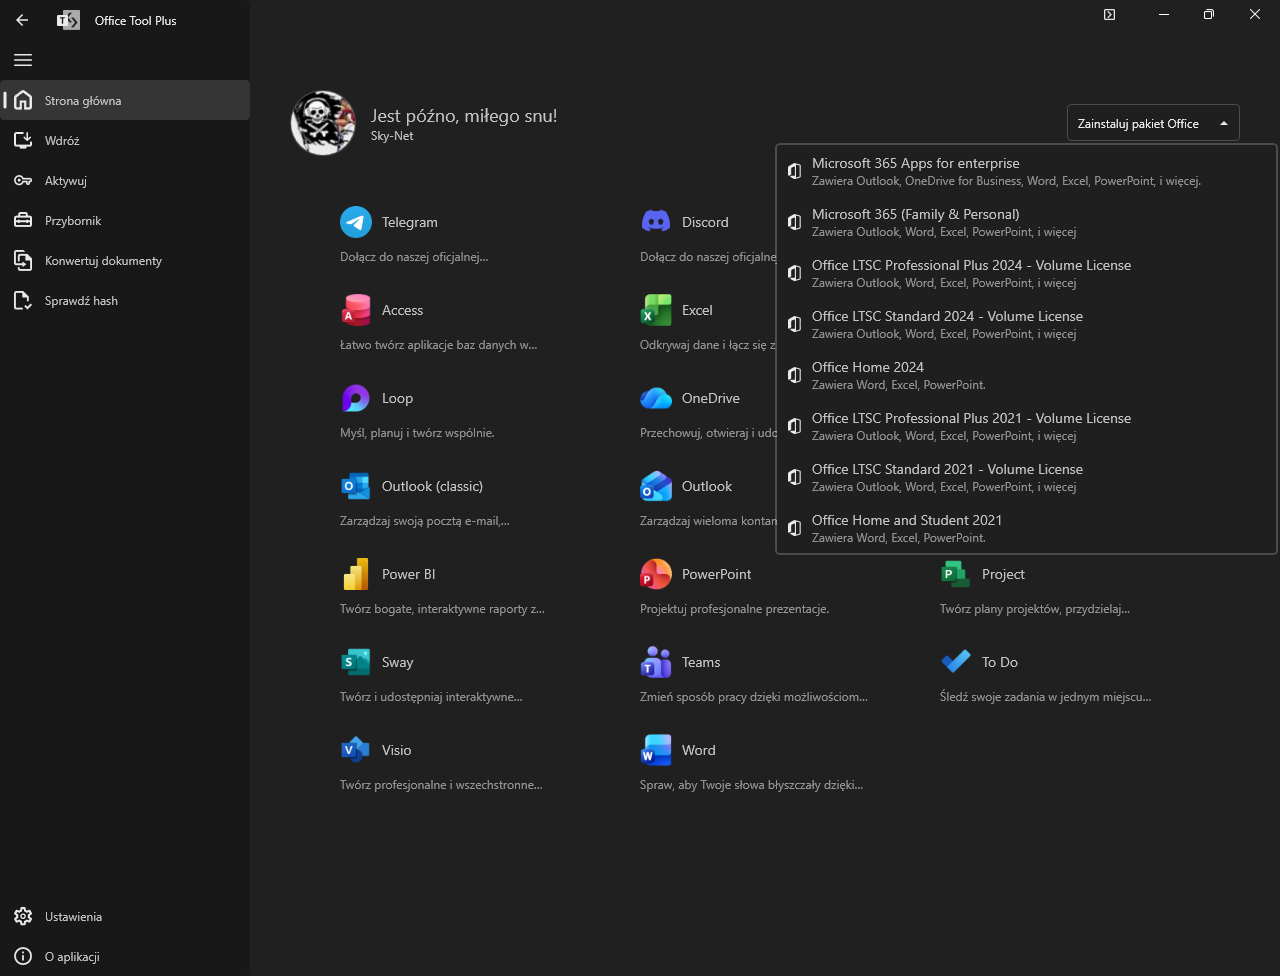Screen dimensions: 1280x976
Task: Click the Discord icon
Action: click(x=656, y=222)
